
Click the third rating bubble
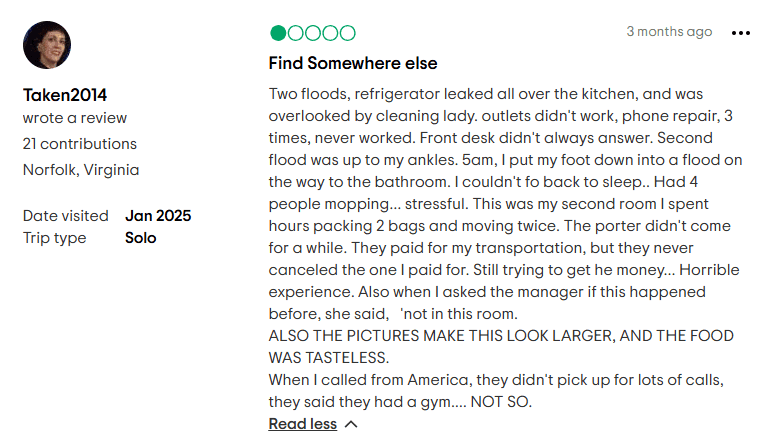pos(313,33)
